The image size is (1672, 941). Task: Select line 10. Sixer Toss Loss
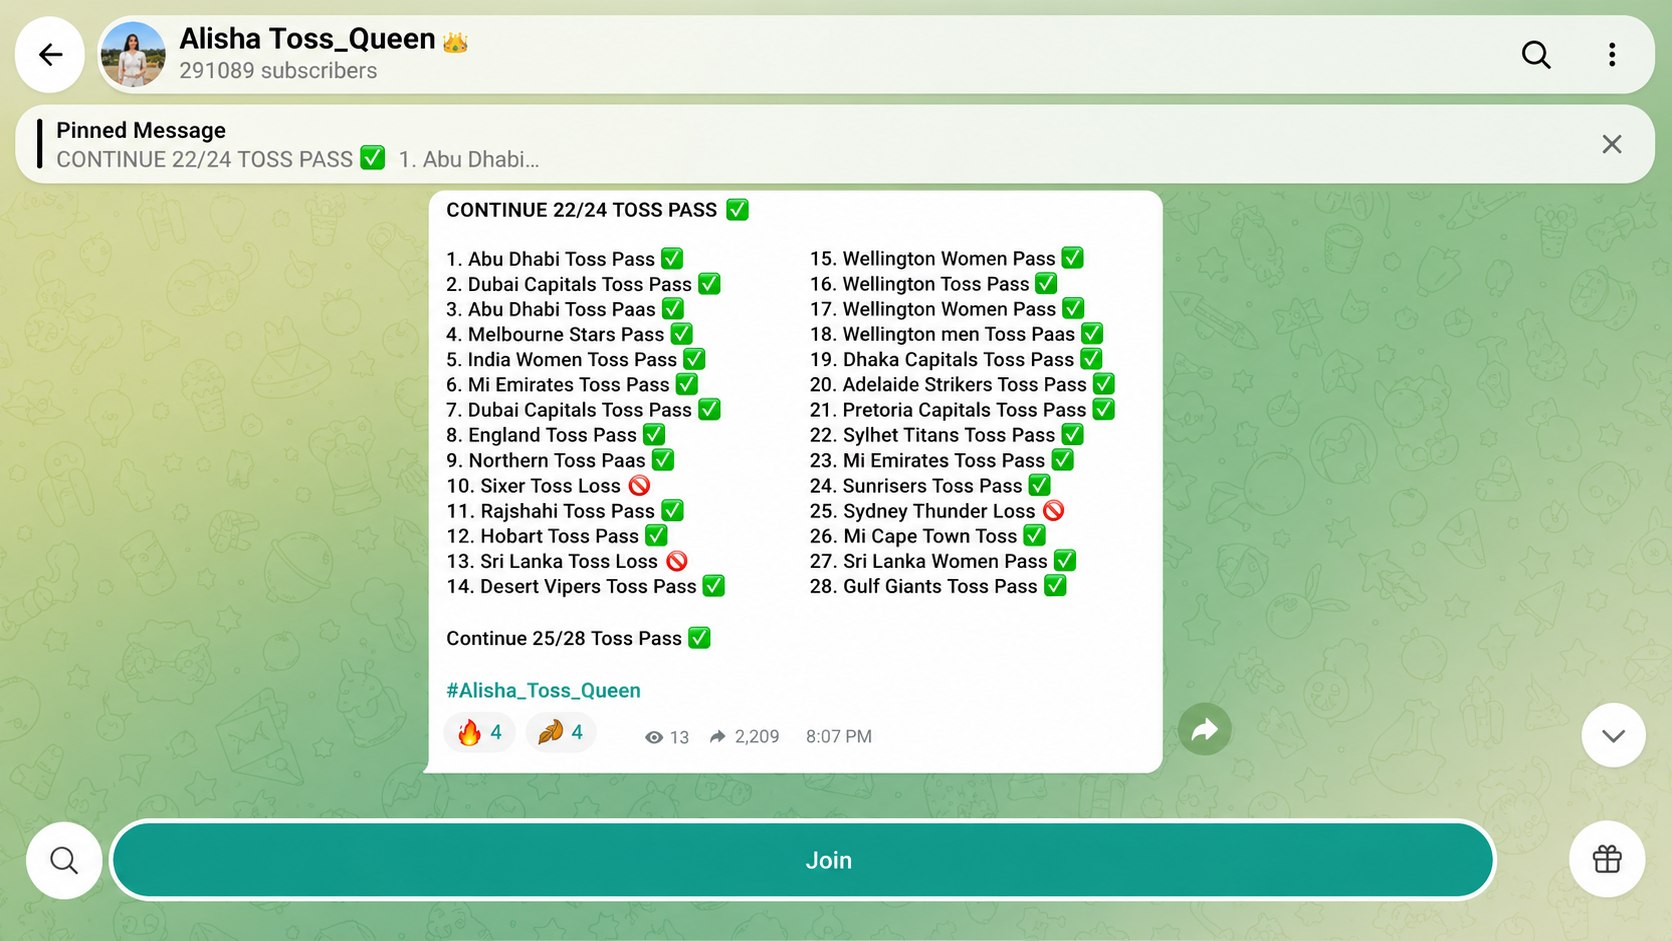point(548,486)
